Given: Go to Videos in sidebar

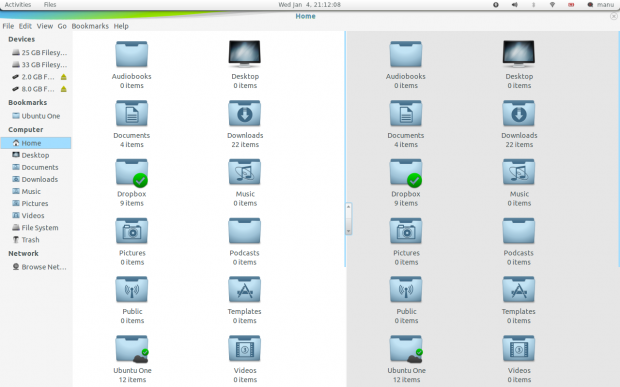Looking at the screenshot, I should [x=28, y=215].
